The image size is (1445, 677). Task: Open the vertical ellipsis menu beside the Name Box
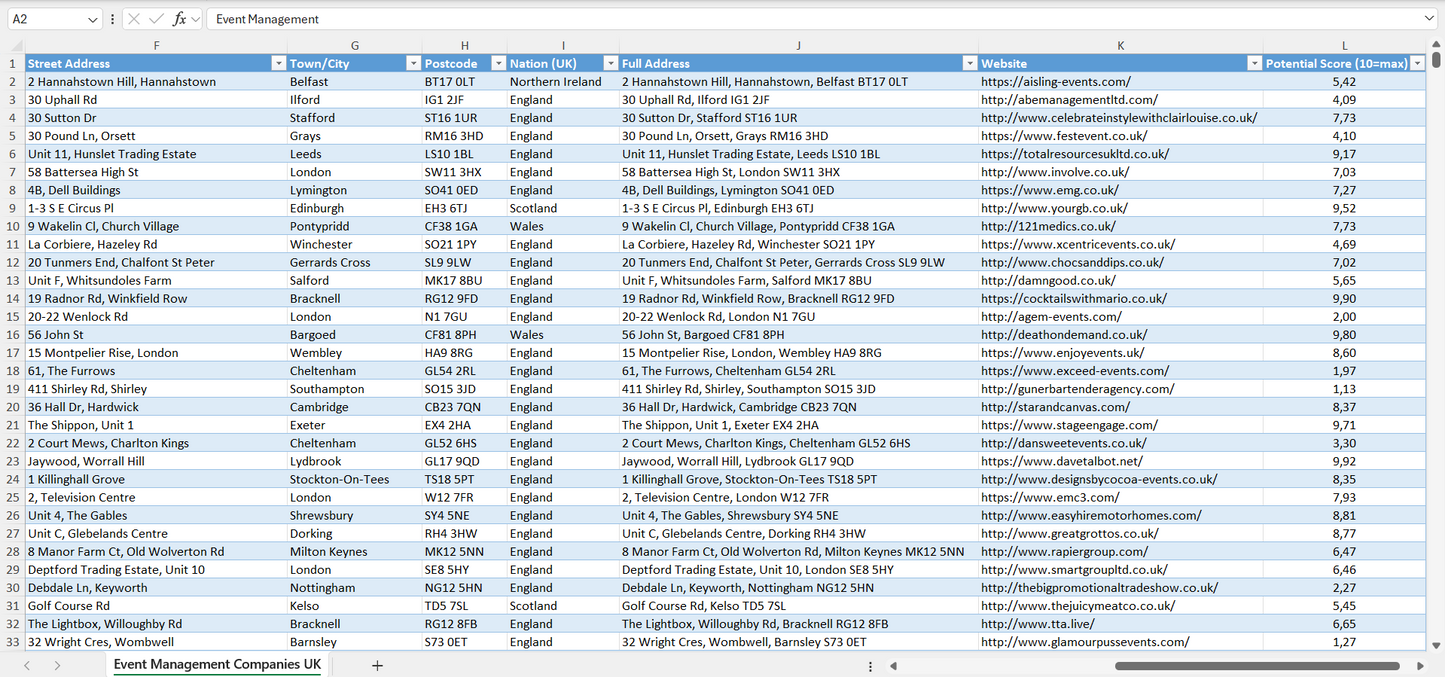click(113, 18)
